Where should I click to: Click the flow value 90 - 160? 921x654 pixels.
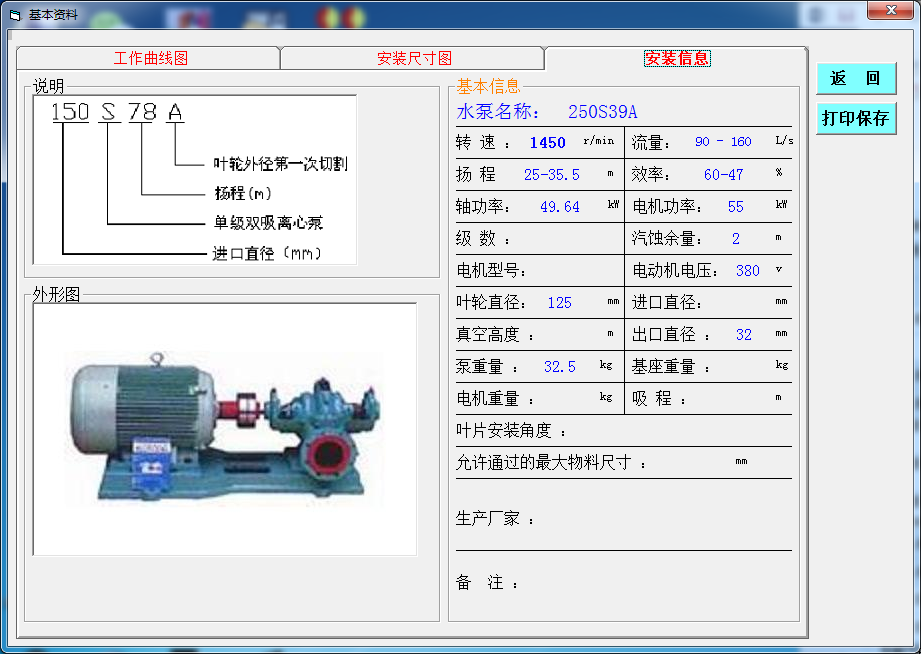pyautogui.click(x=723, y=142)
